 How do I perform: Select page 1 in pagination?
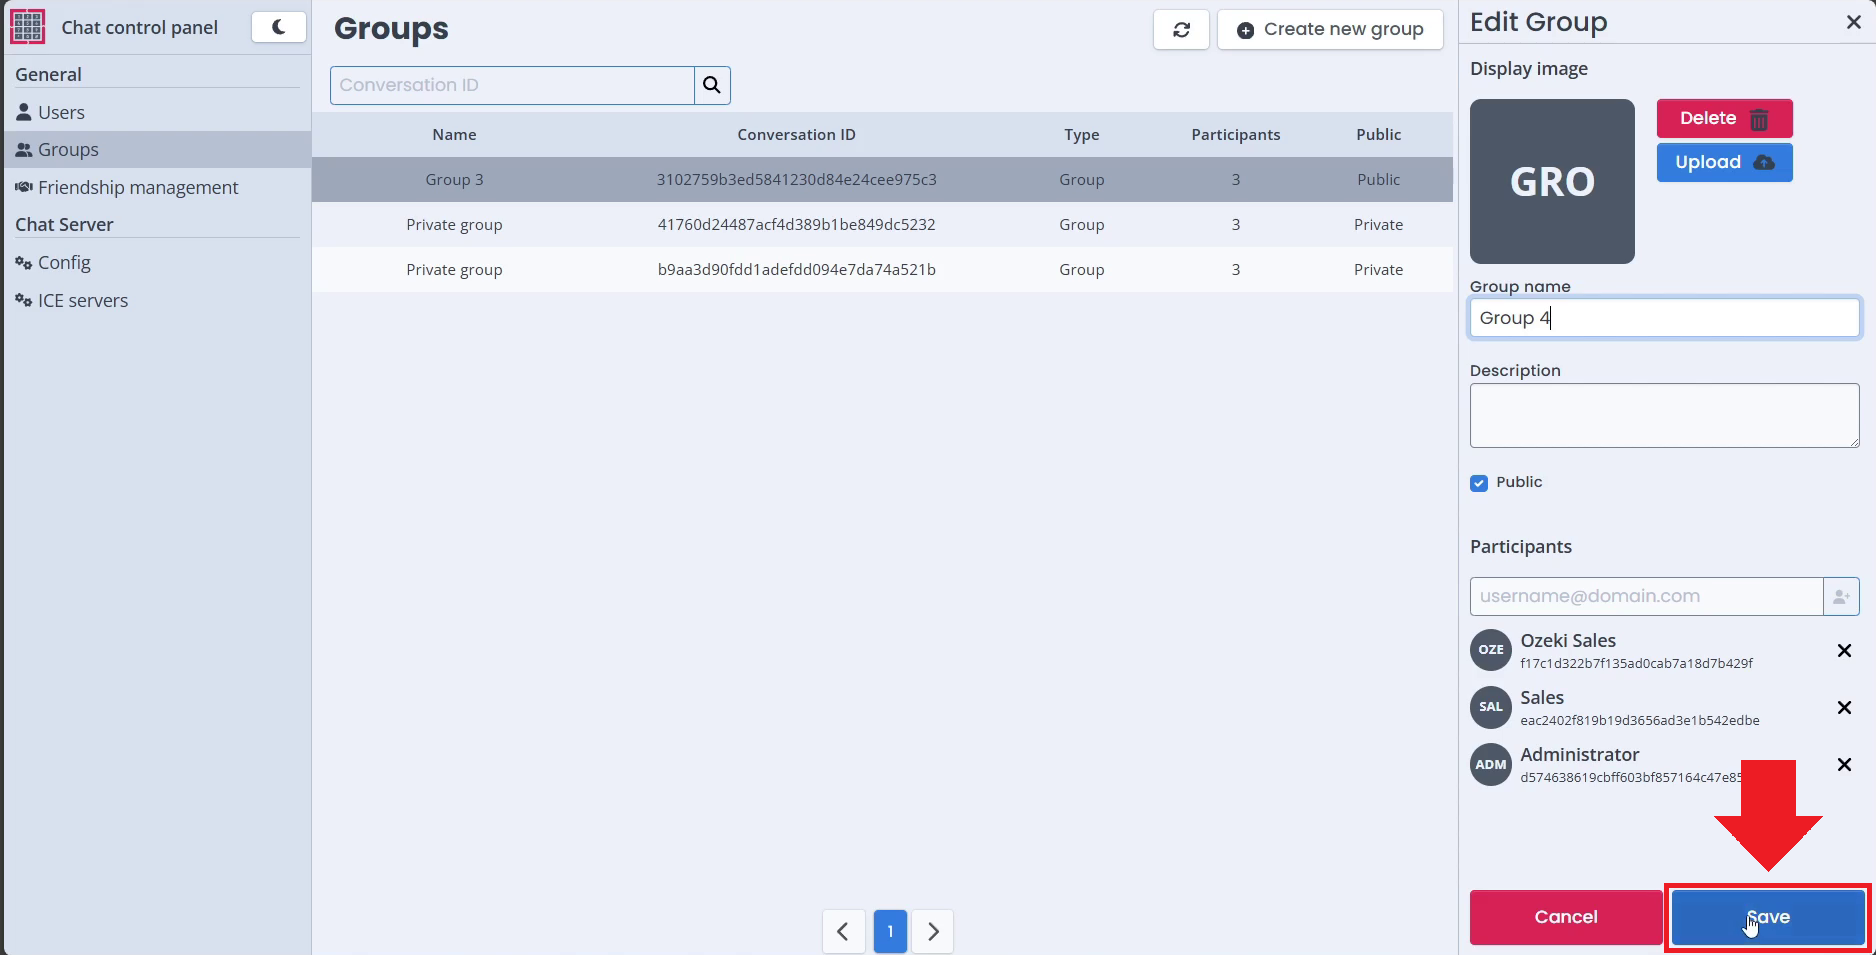pyautogui.click(x=889, y=931)
